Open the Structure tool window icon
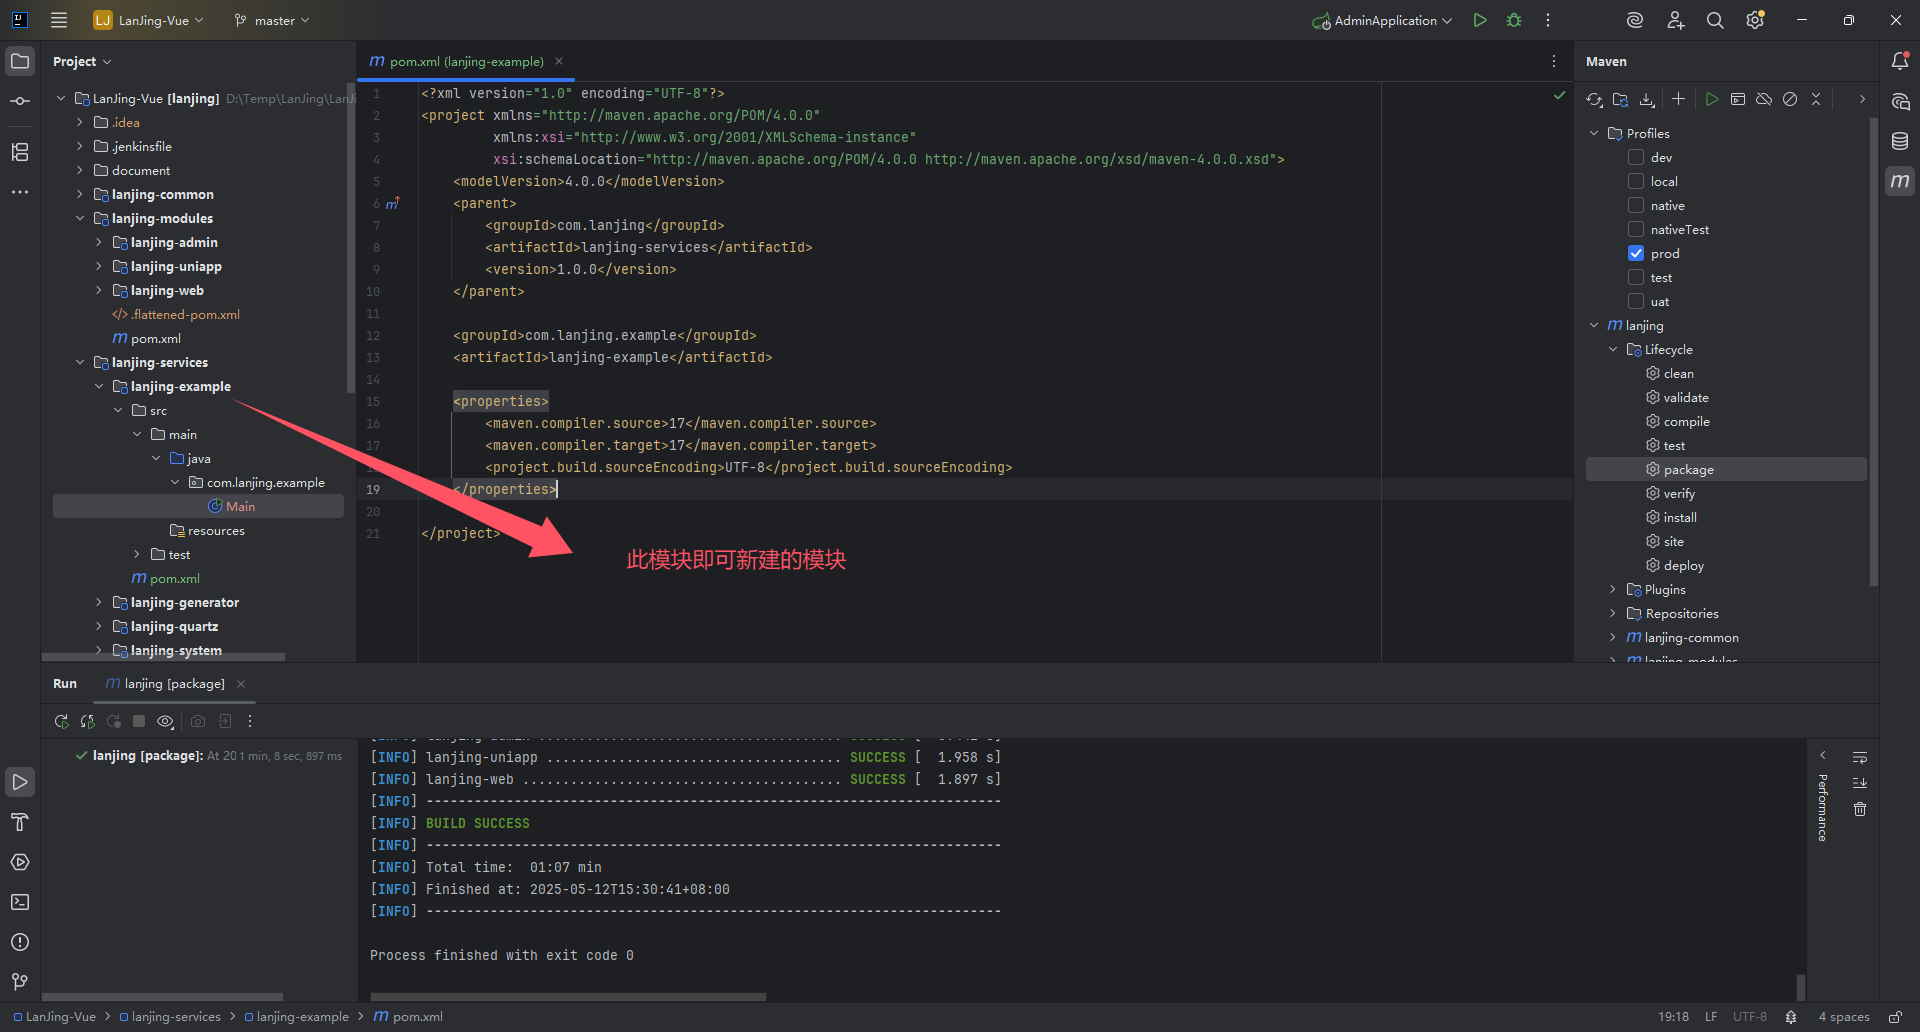Screen dimensions: 1920x1032 point(20,152)
